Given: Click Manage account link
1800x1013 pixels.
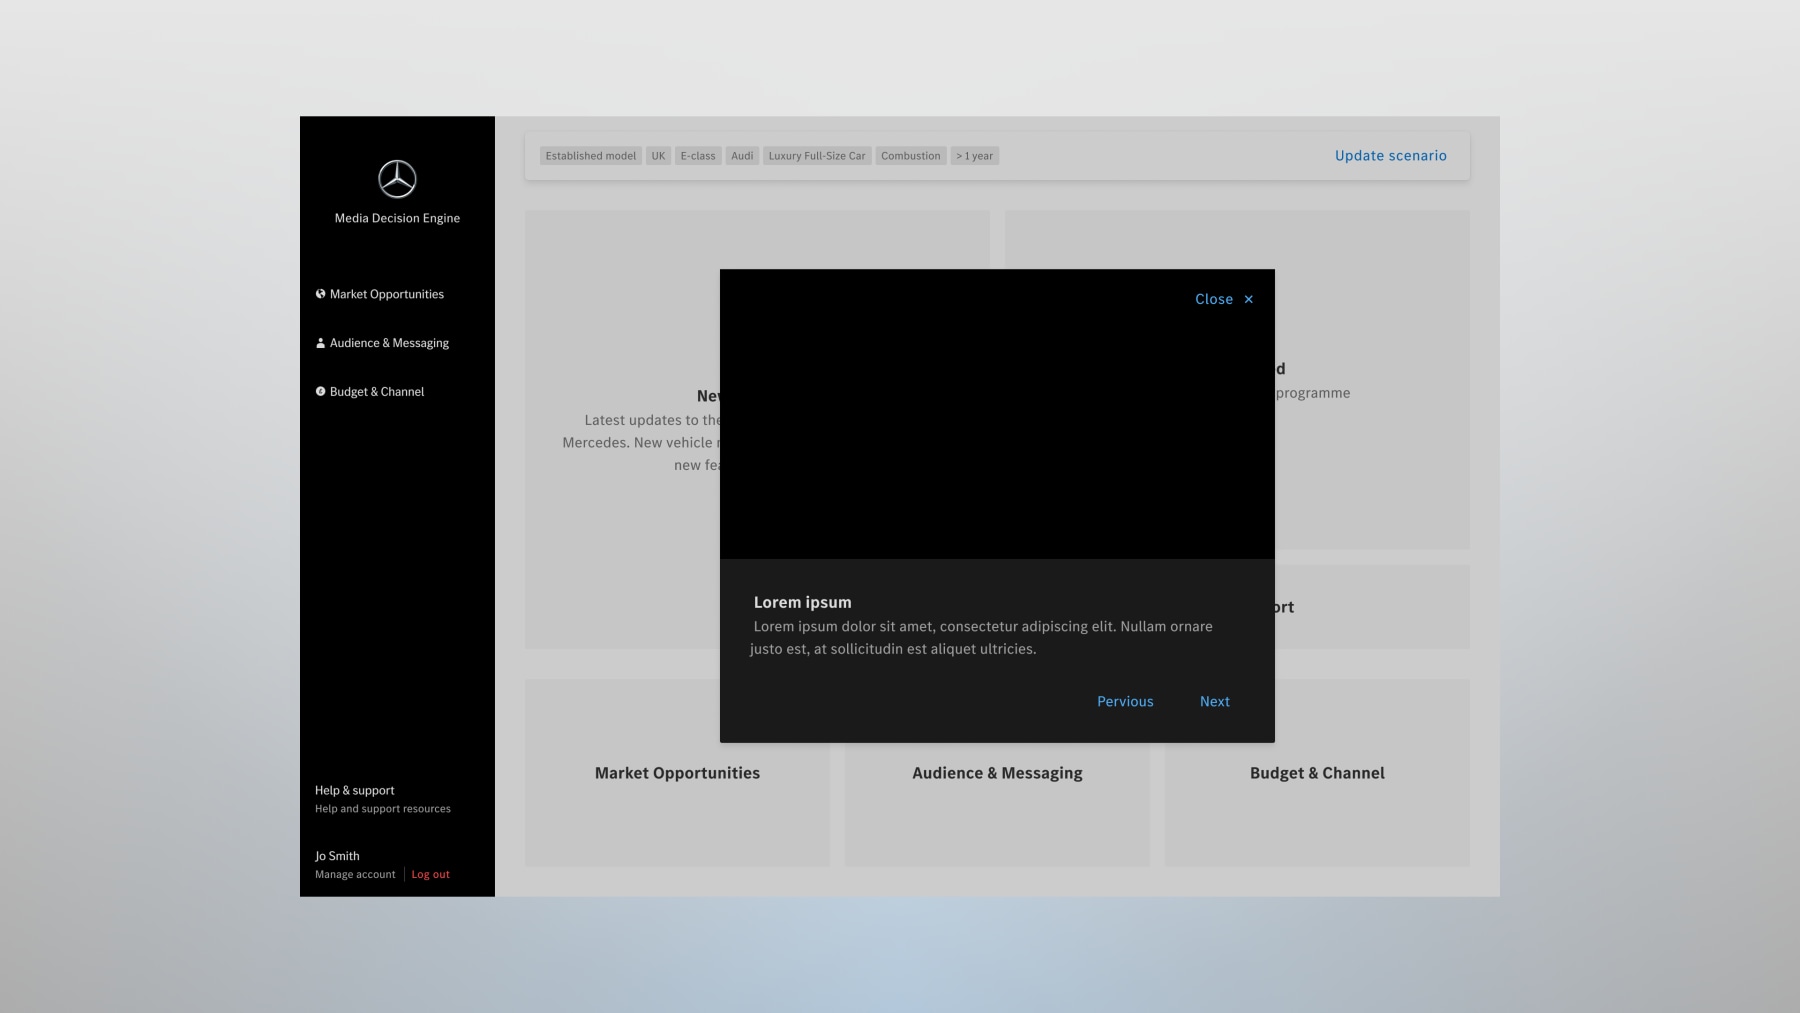Looking at the screenshot, I should click(355, 874).
